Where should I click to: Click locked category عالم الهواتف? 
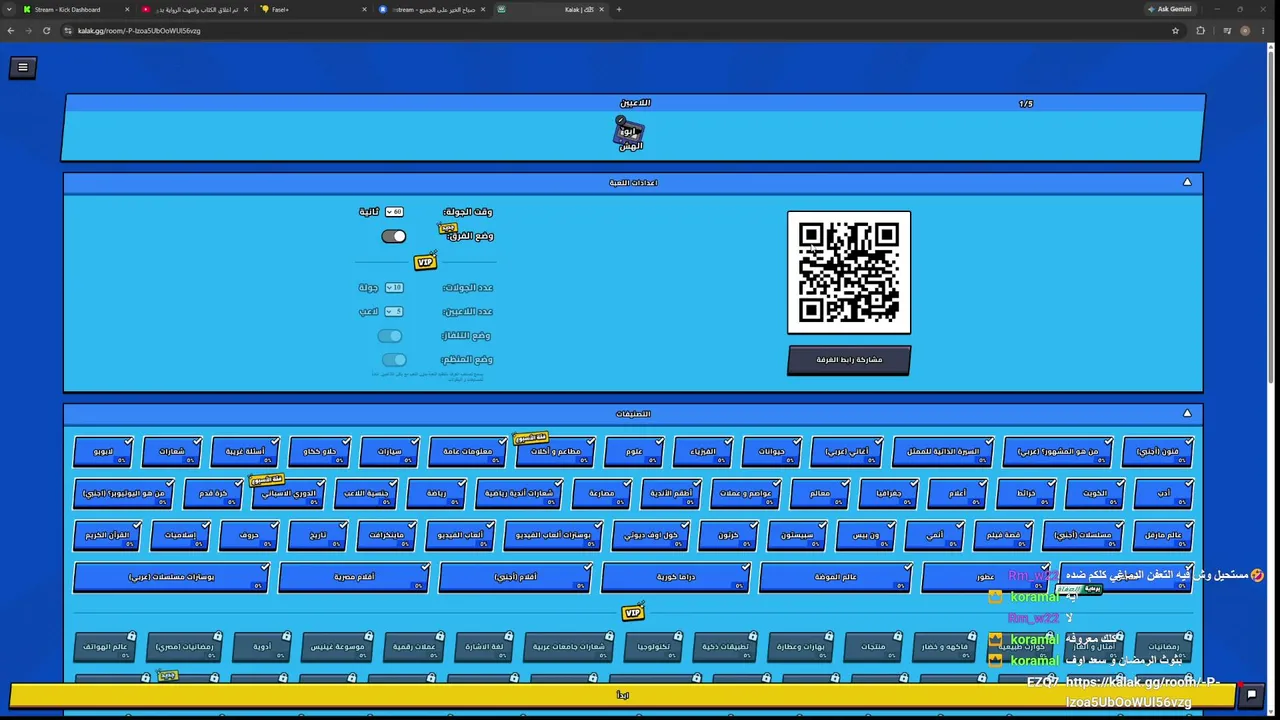click(106, 647)
